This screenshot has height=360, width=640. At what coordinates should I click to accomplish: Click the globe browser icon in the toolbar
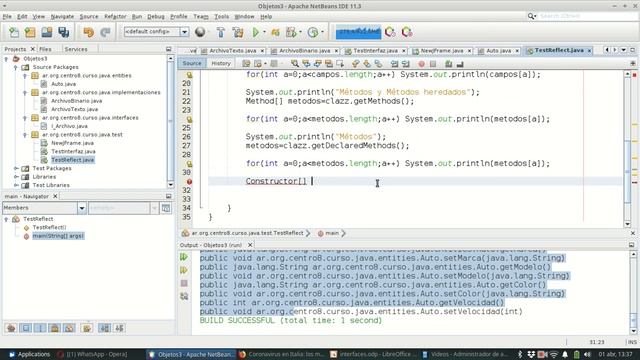(200, 32)
